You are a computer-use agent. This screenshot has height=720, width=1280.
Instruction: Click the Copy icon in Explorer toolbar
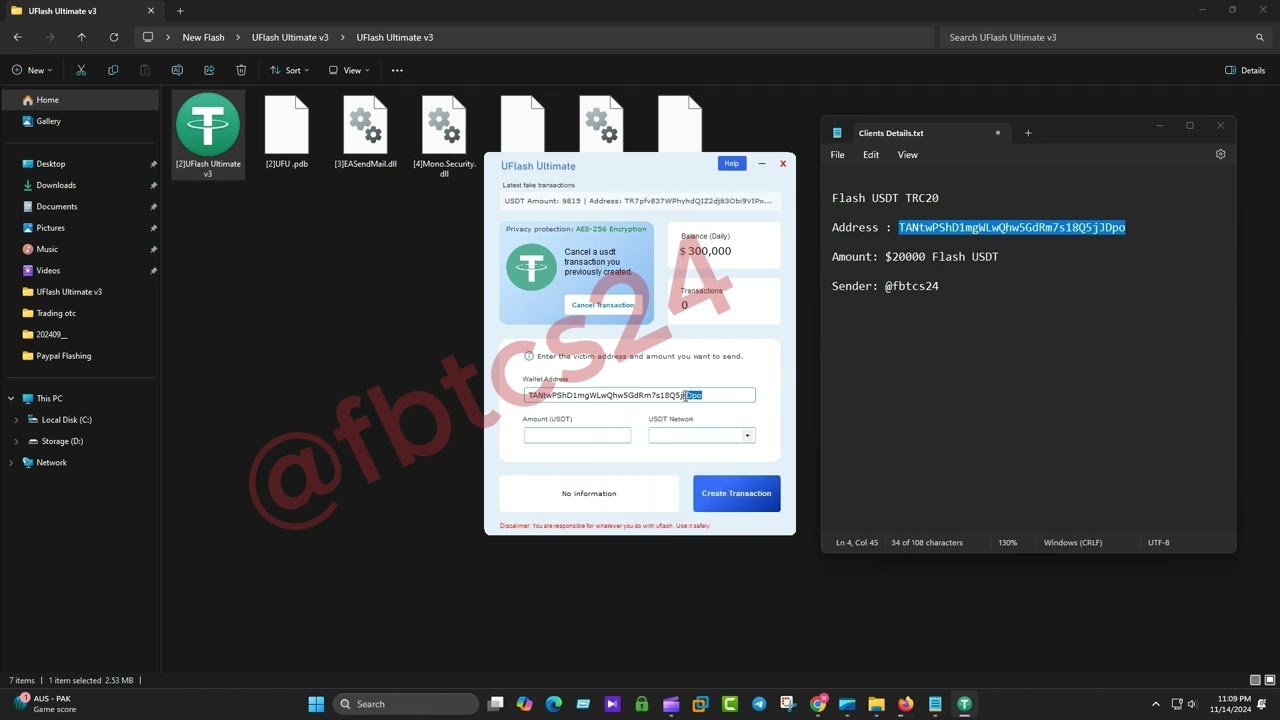113,70
